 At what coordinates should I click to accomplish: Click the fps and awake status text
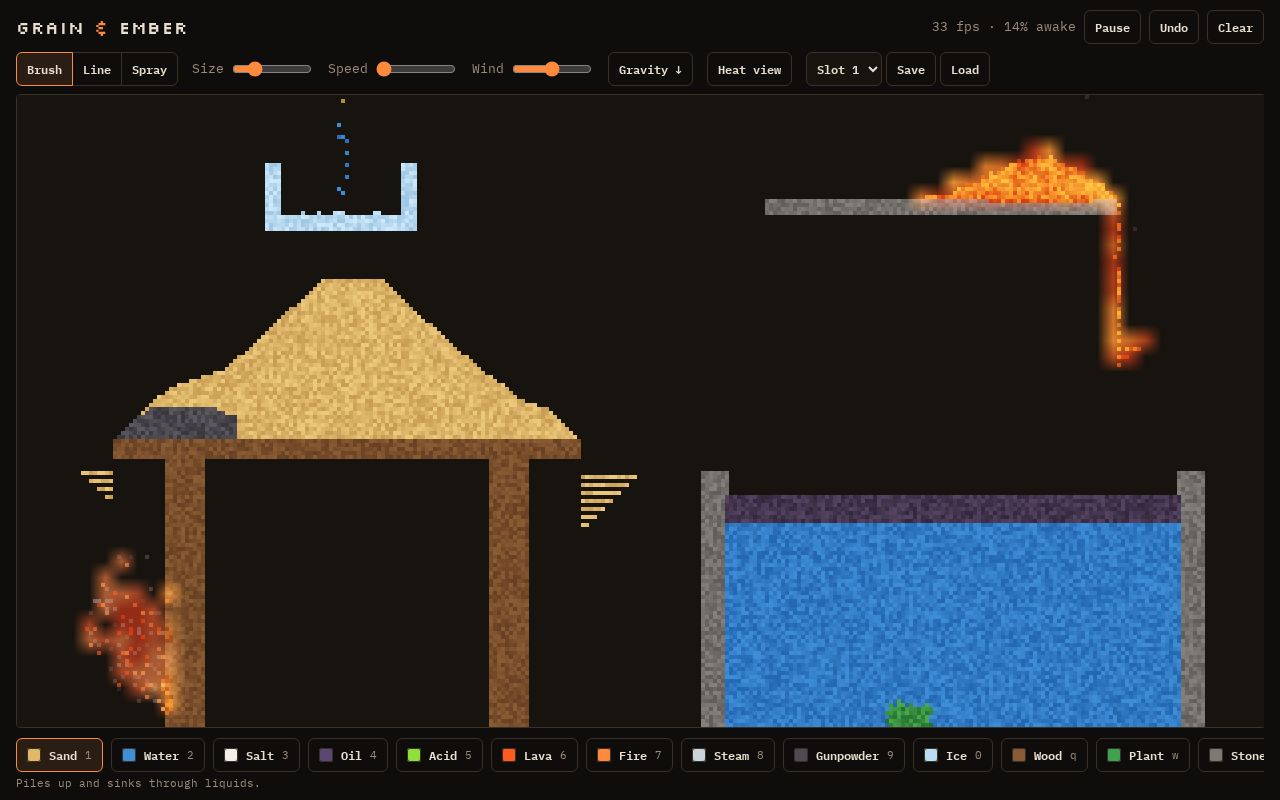click(x=1004, y=27)
